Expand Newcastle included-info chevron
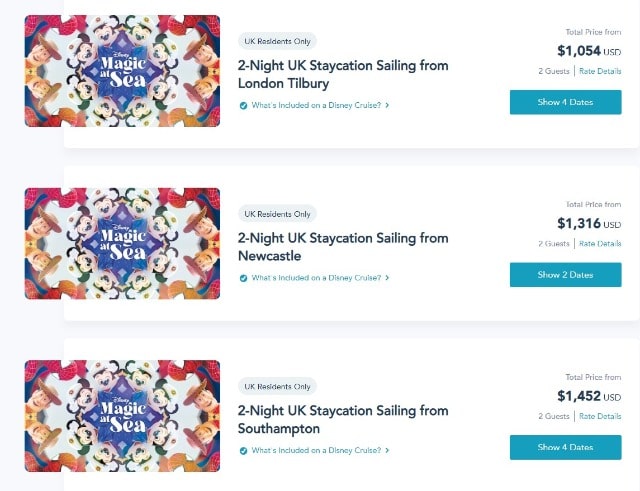 pos(387,278)
